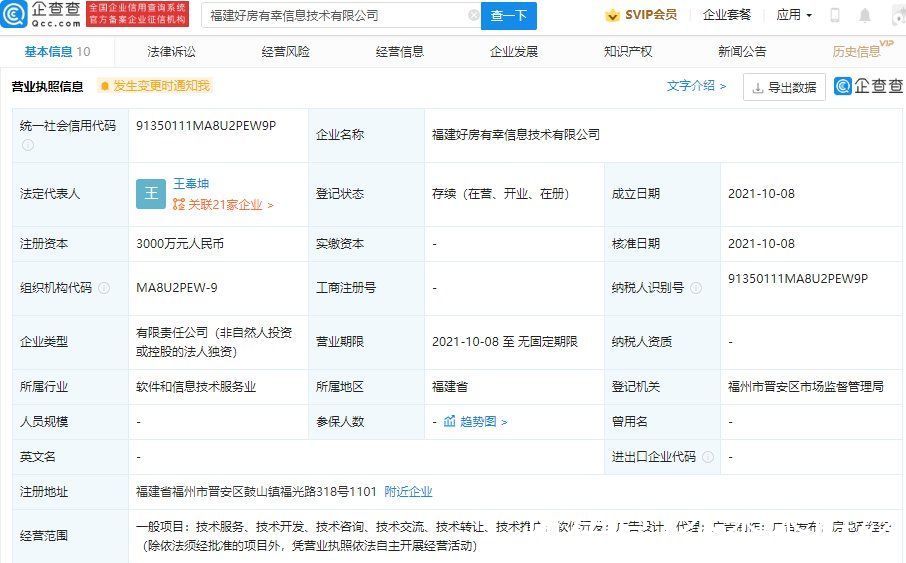Screen dimensions: 906x563
Task: Switch to the 历史信息 VIP tab
Action: point(862,50)
